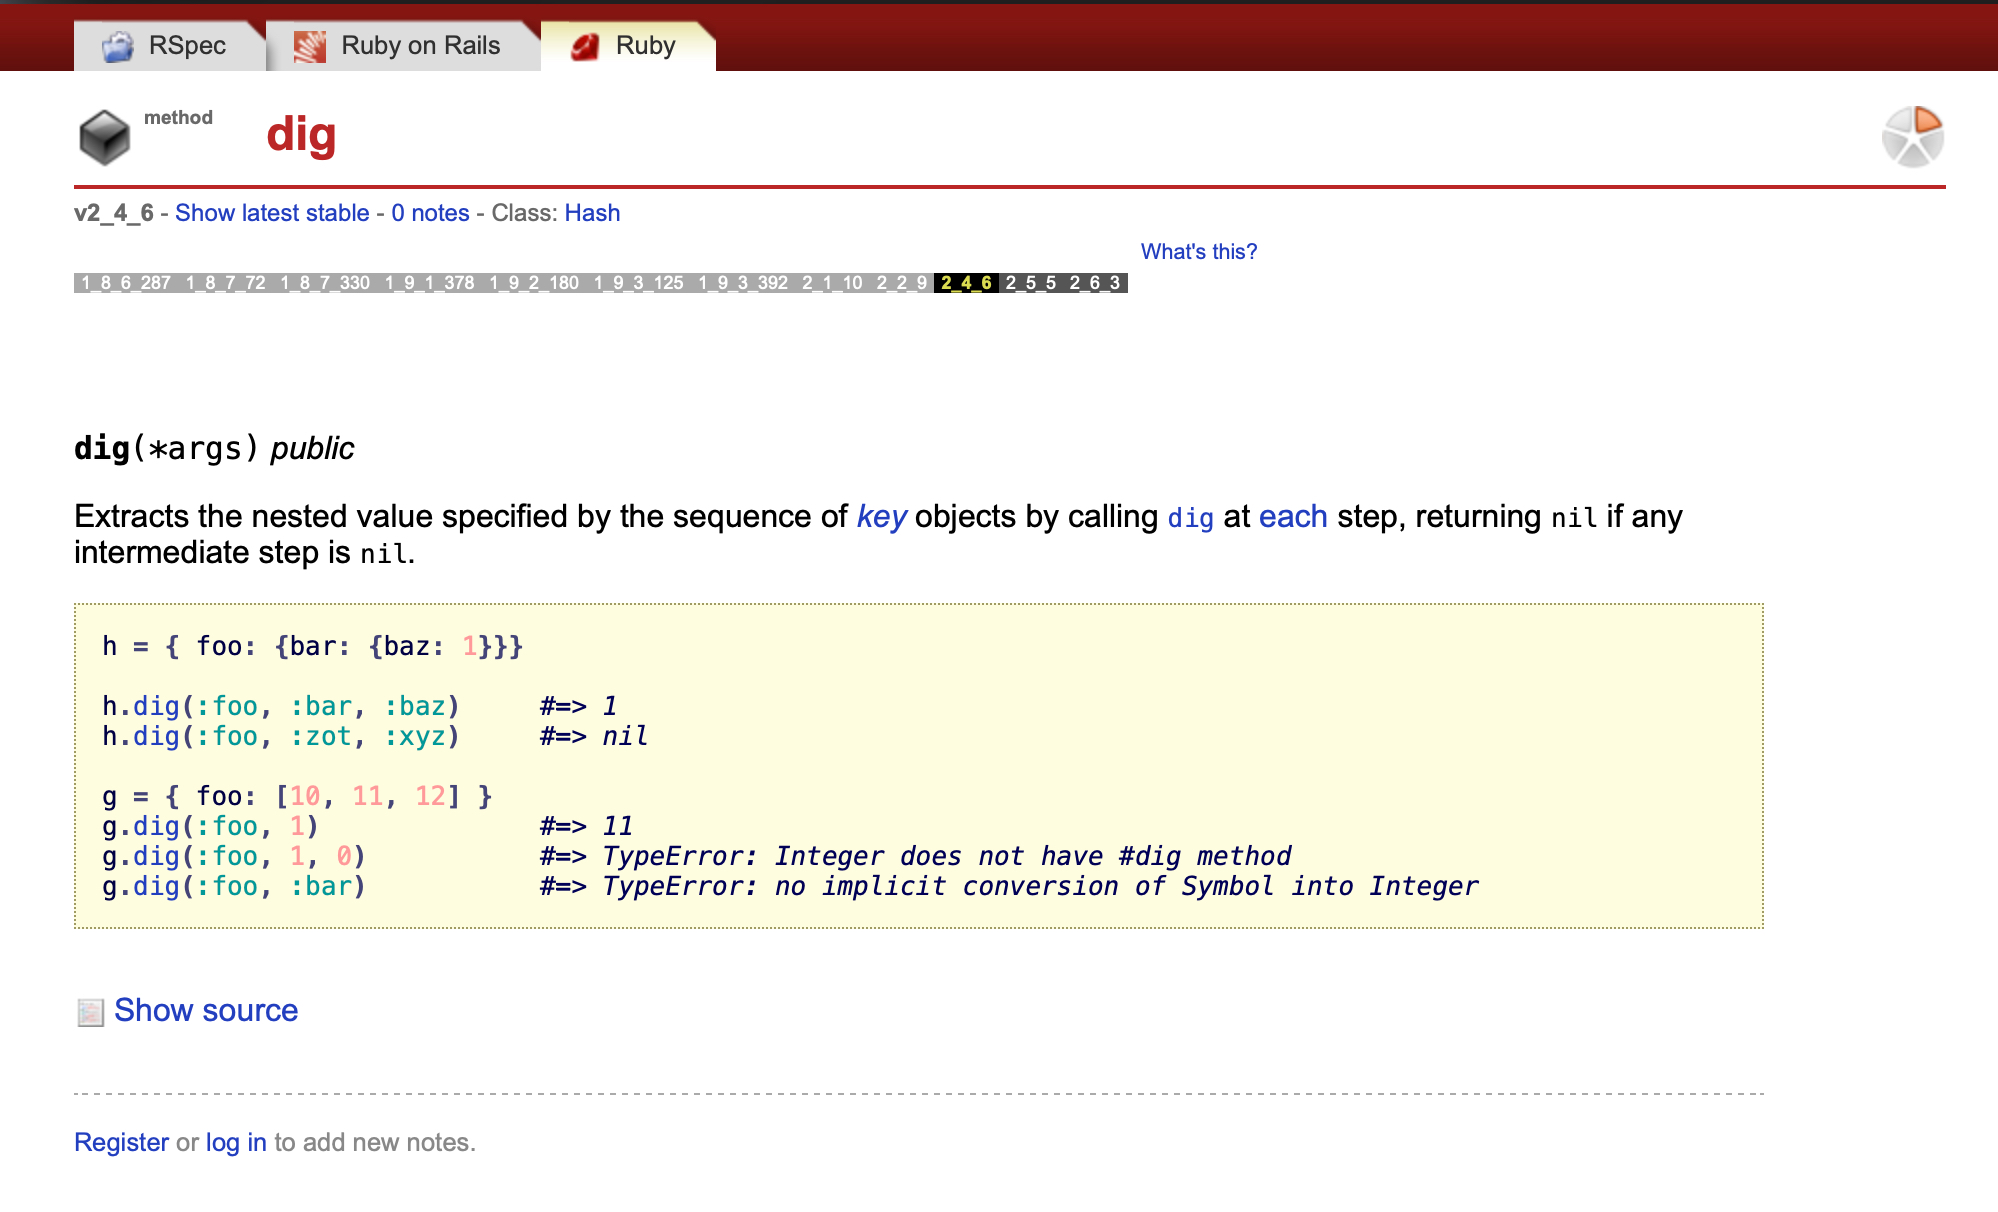Image resolution: width=1998 pixels, height=1212 pixels.
Task: Click the red Ruby gem icon
Action: 584,46
